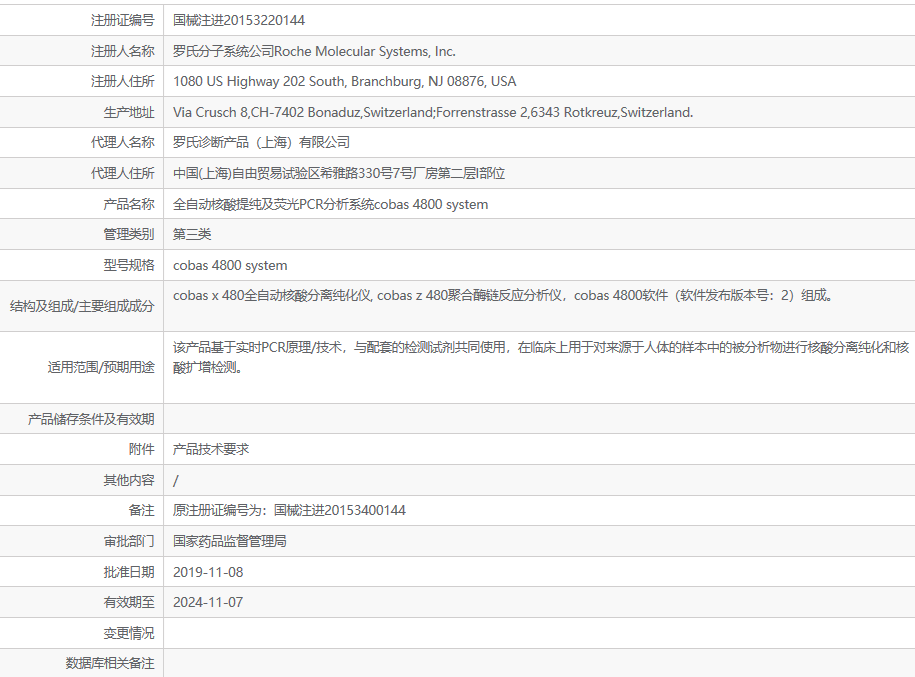Click the management class value 第三类

(x=192, y=235)
